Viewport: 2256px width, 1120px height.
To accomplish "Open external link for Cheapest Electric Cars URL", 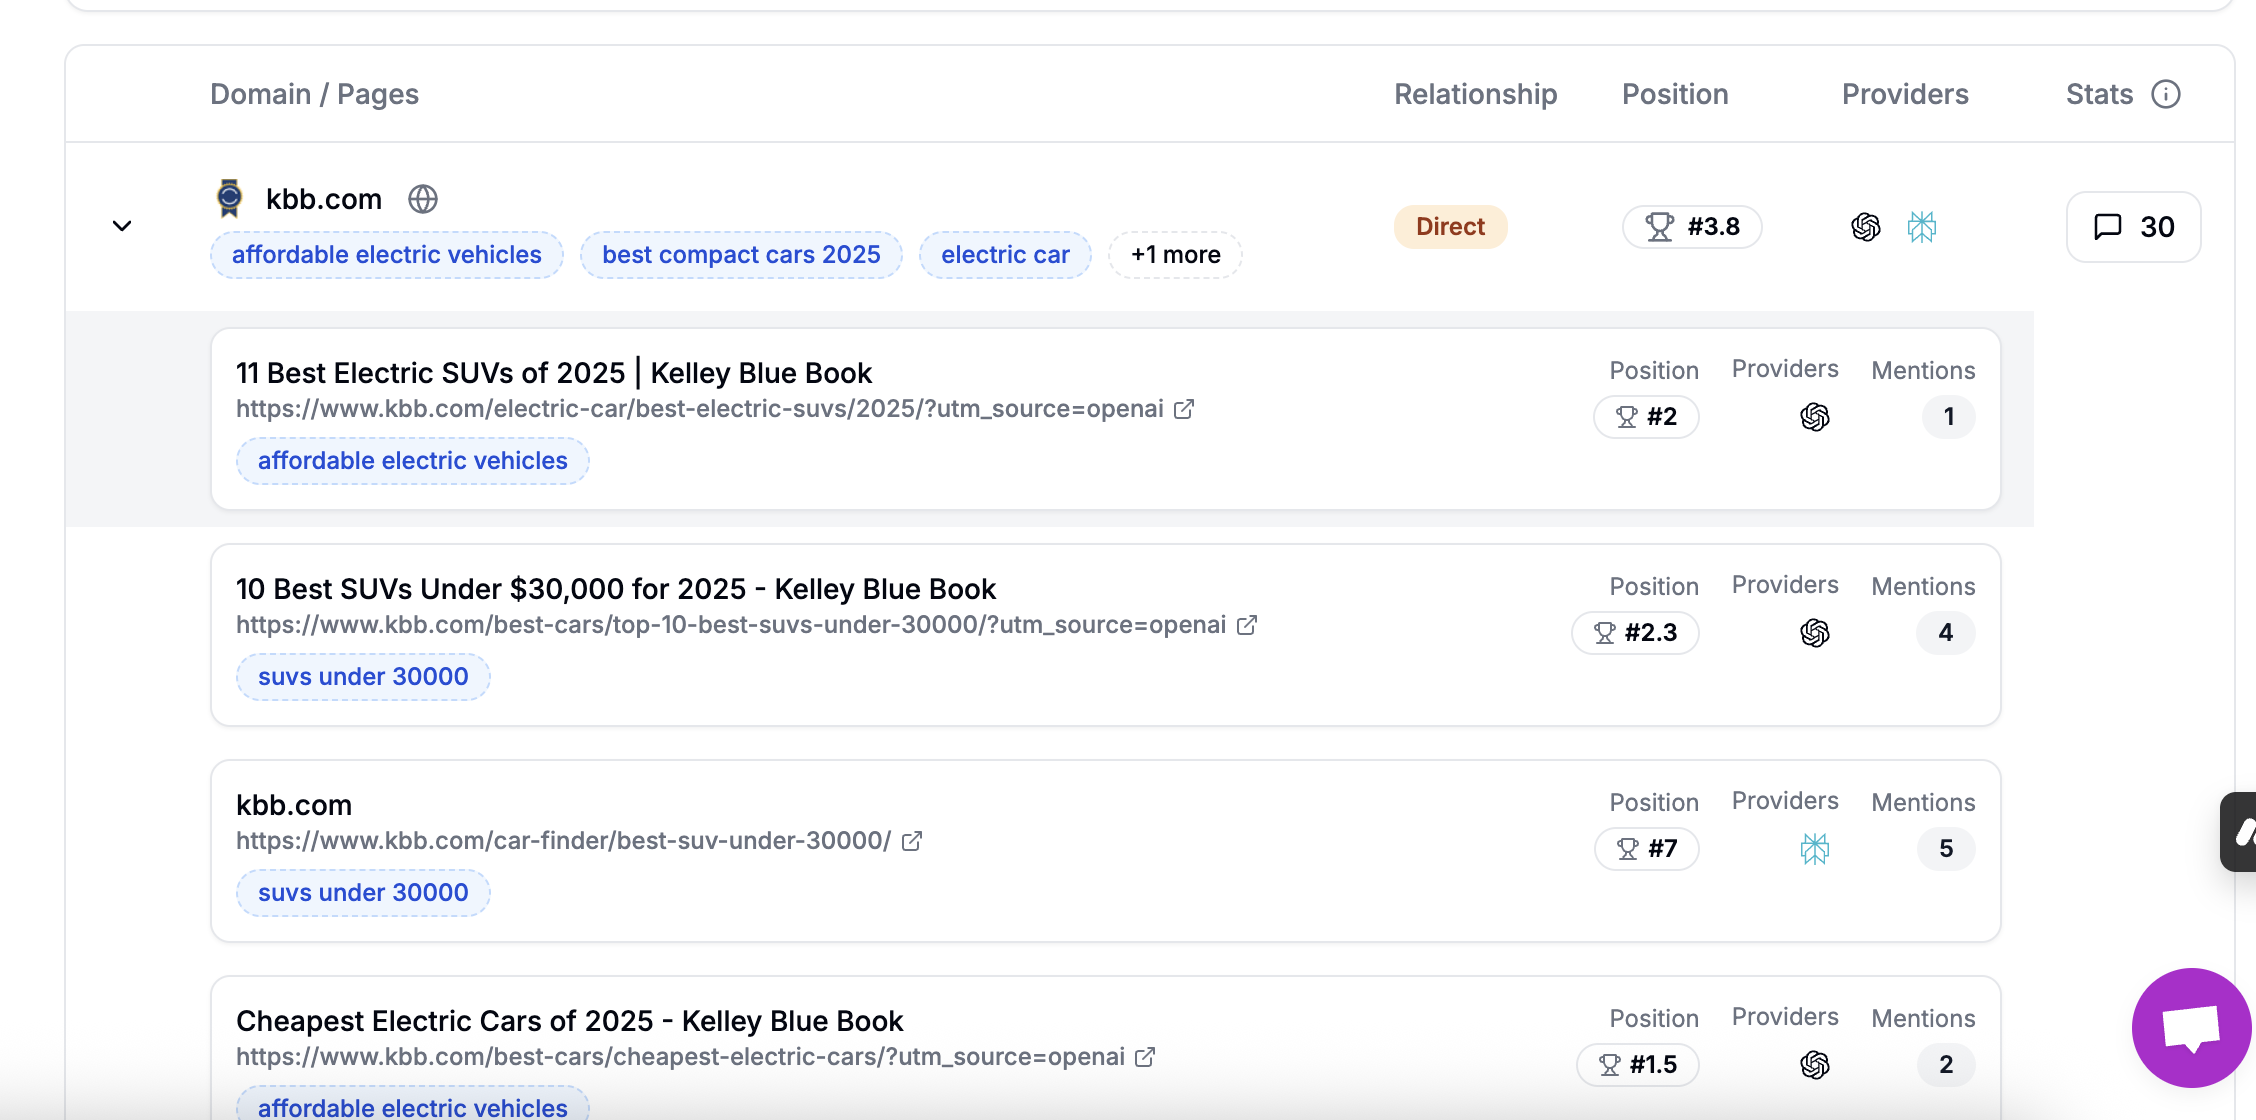I will [x=1145, y=1057].
